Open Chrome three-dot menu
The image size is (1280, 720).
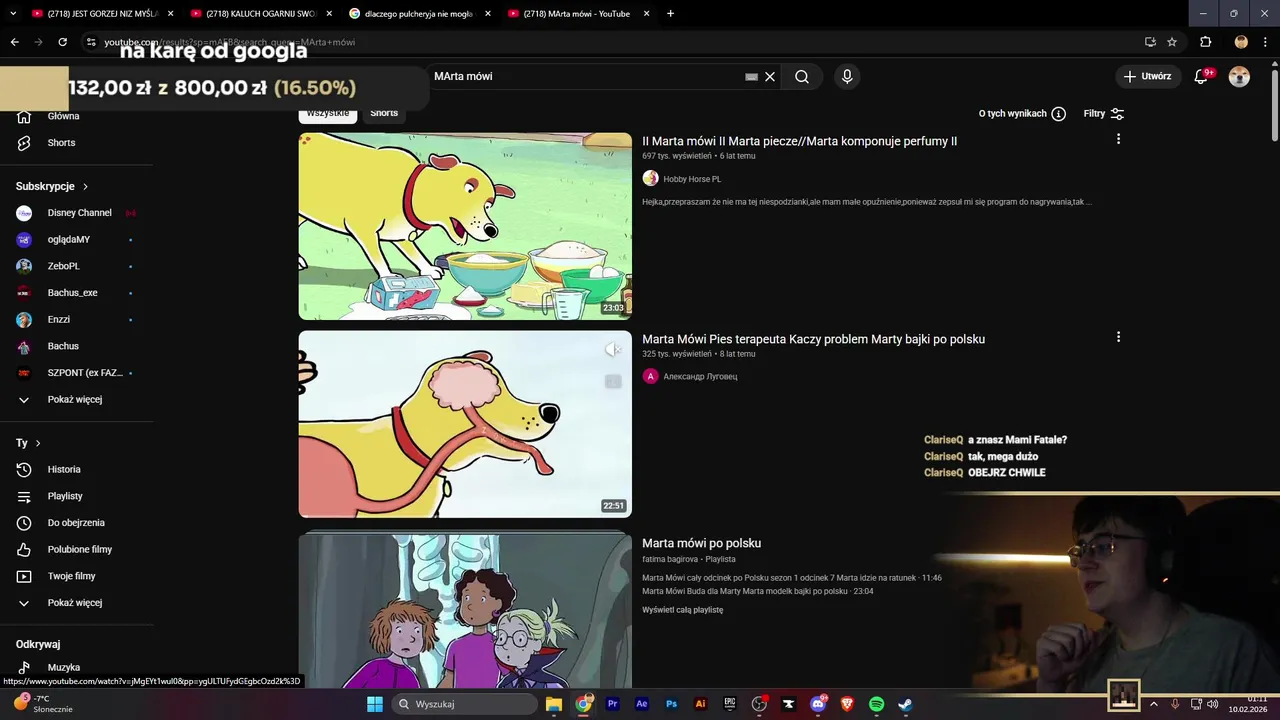1266,42
